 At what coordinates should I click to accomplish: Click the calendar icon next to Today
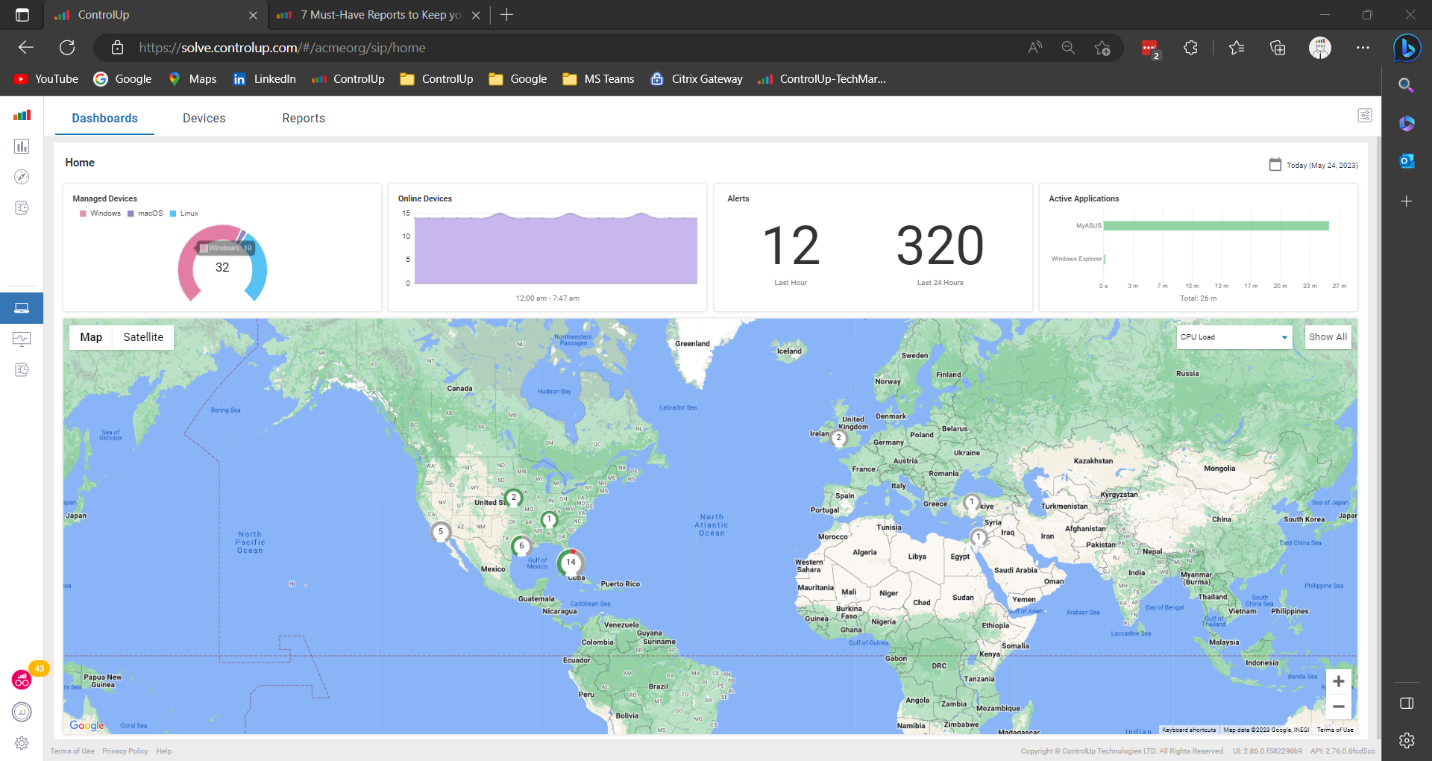1275,165
